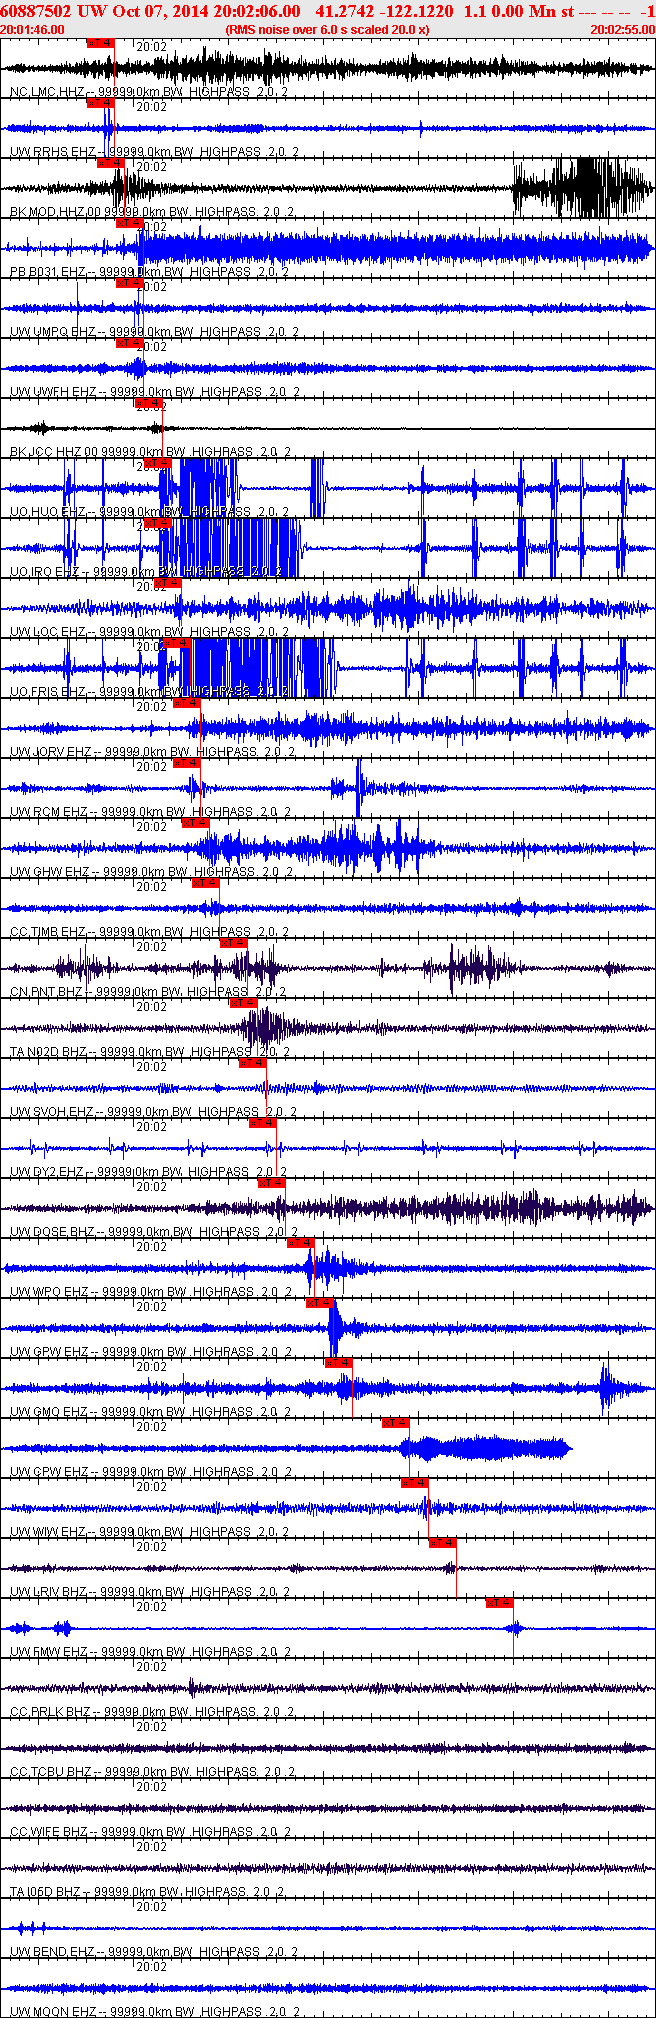Click the late burst on BK MOD waveform

coord(582,187)
